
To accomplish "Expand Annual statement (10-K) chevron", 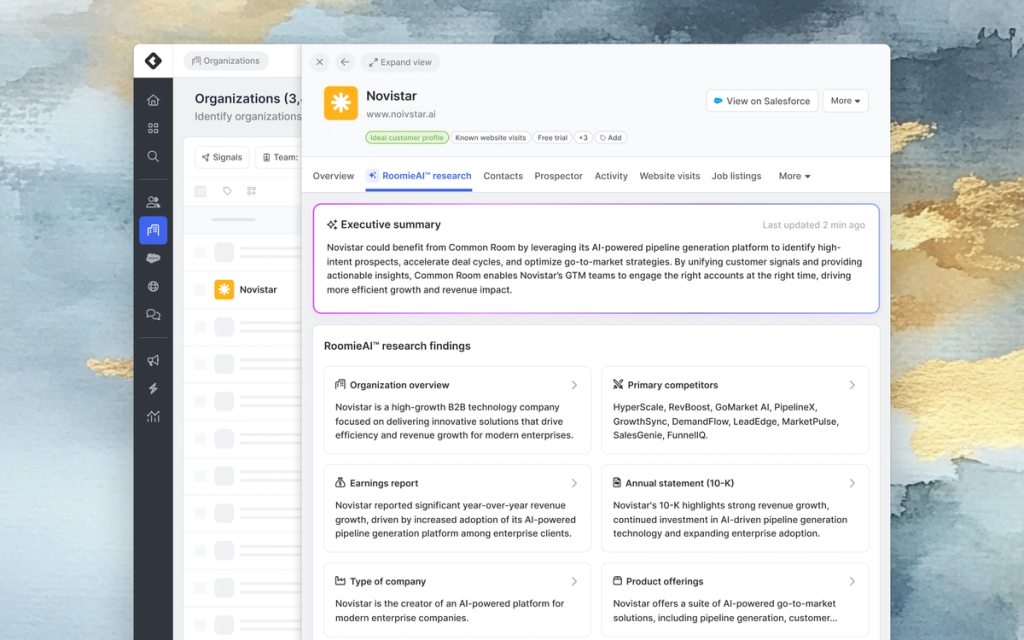I will pyautogui.click(x=852, y=483).
